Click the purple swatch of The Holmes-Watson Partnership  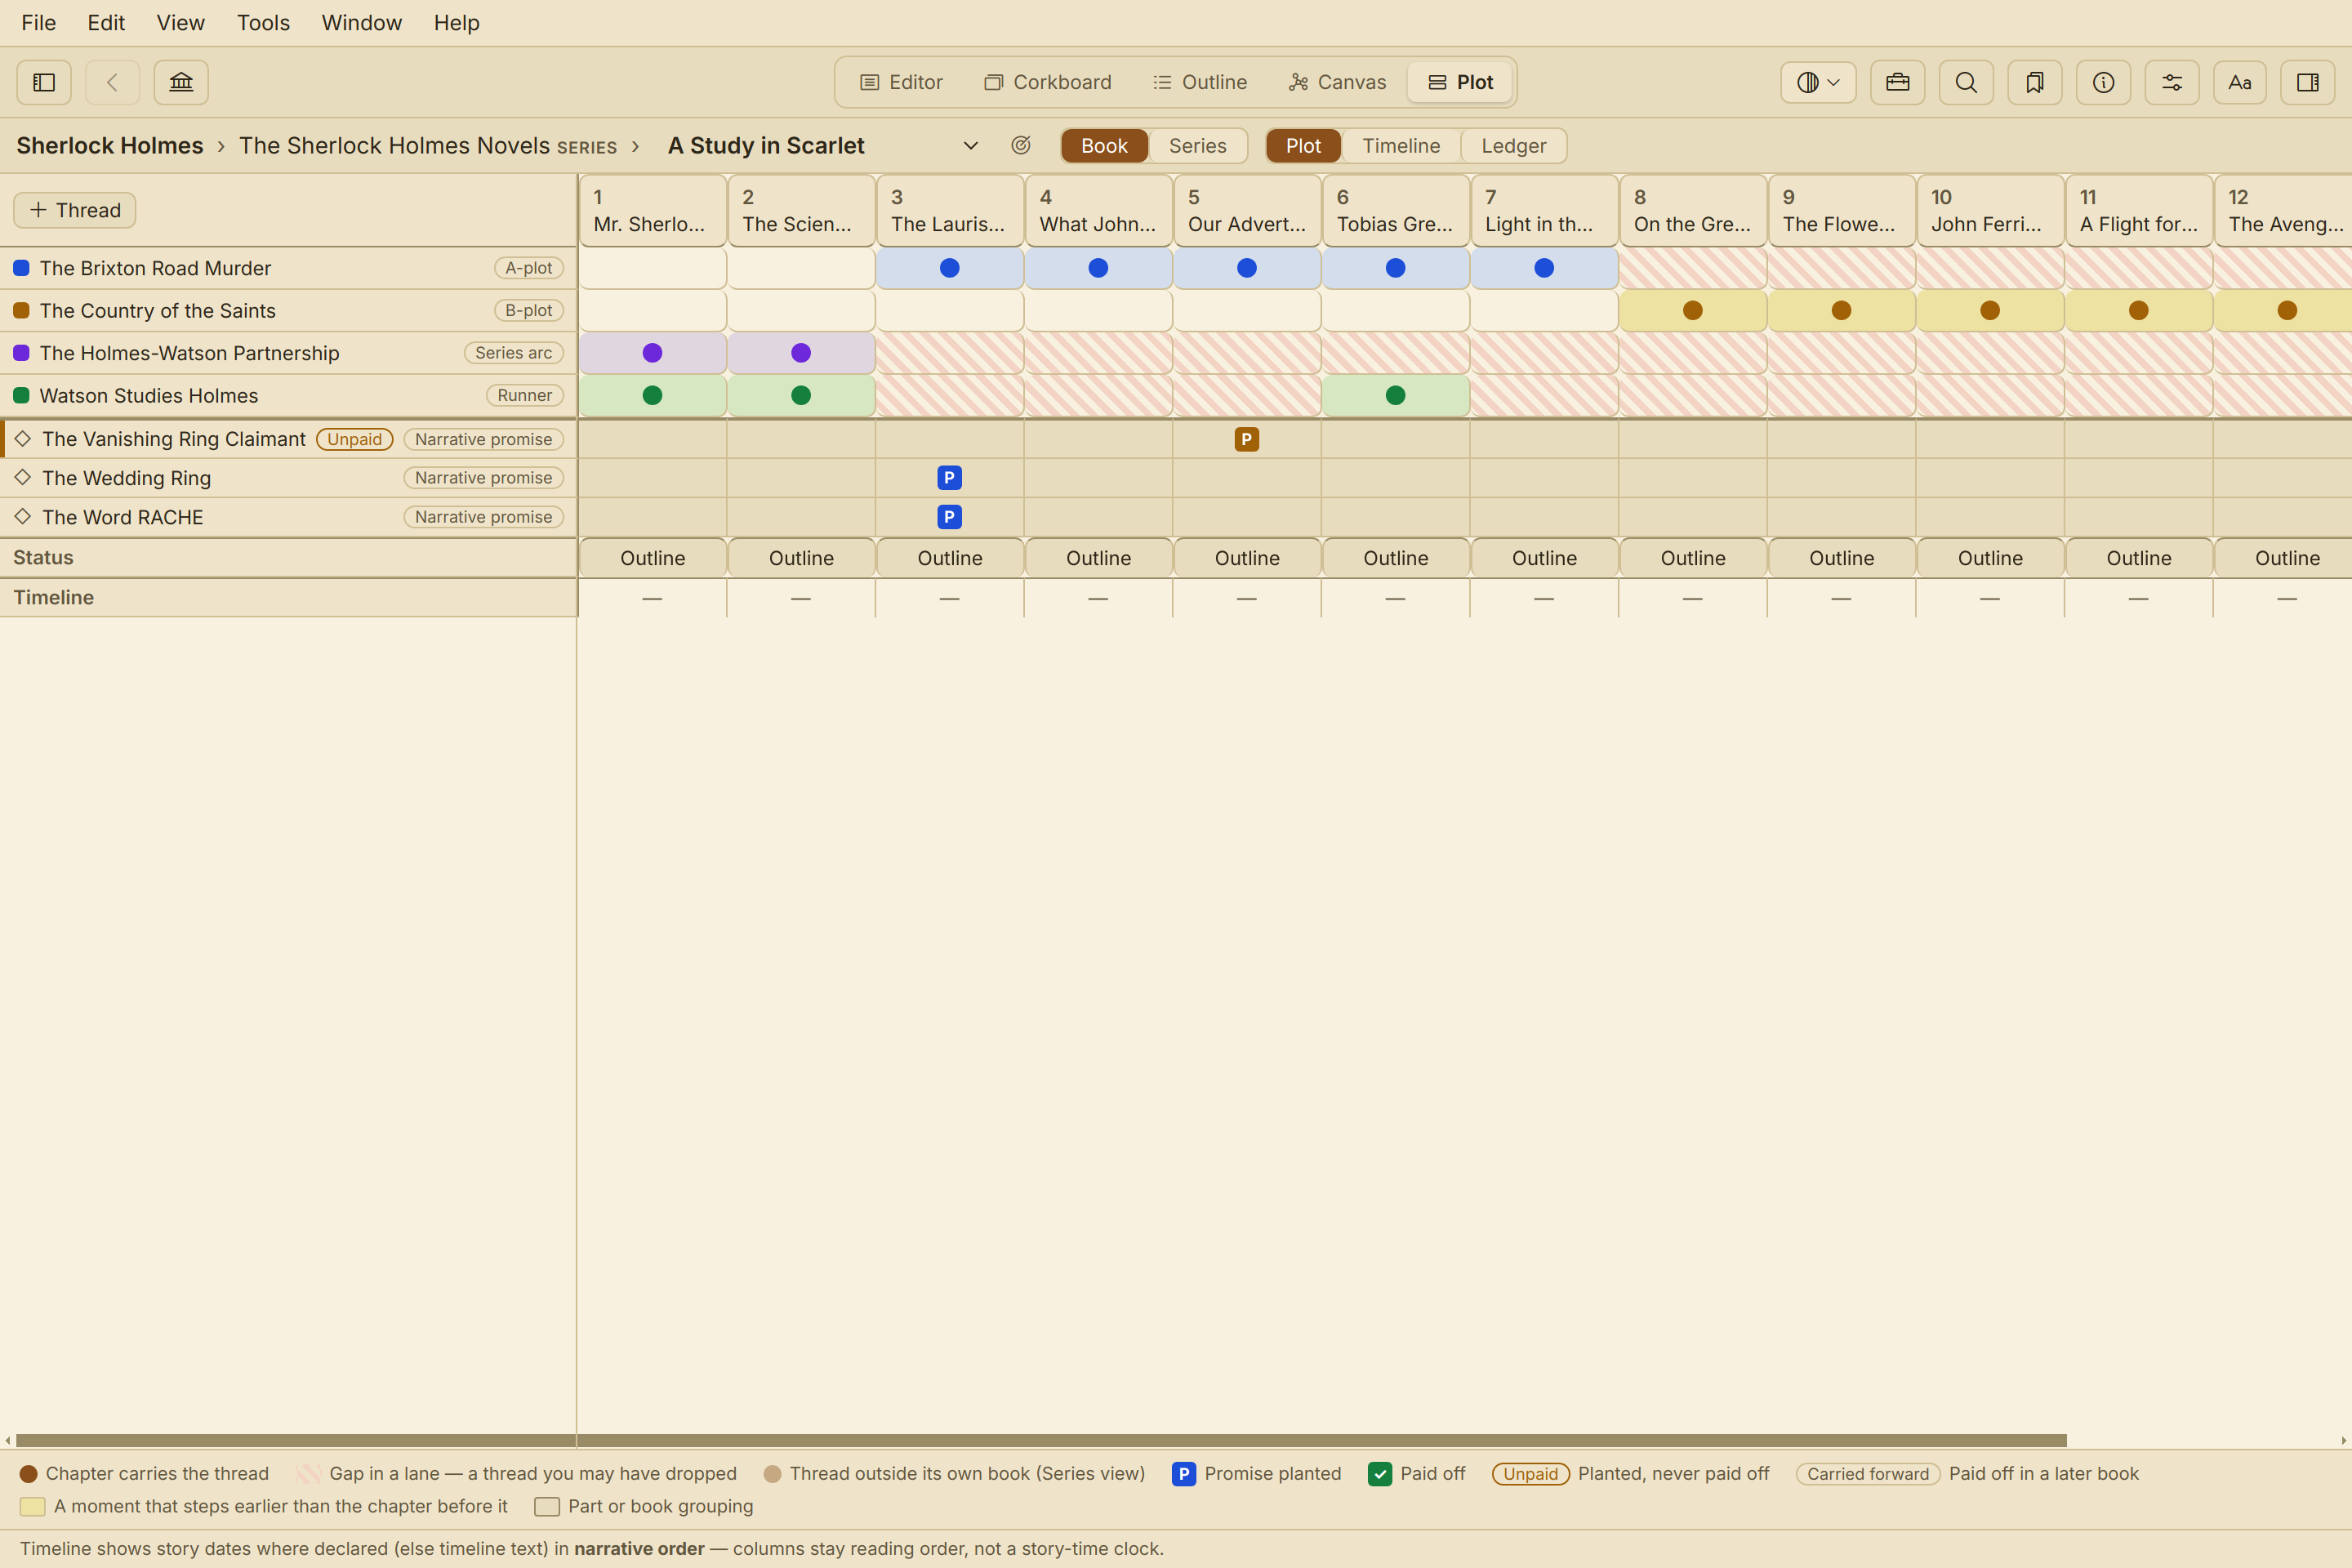(x=21, y=353)
